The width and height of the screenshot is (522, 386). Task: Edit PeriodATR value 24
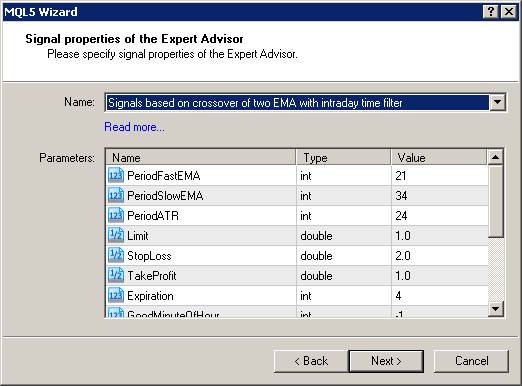coord(440,216)
